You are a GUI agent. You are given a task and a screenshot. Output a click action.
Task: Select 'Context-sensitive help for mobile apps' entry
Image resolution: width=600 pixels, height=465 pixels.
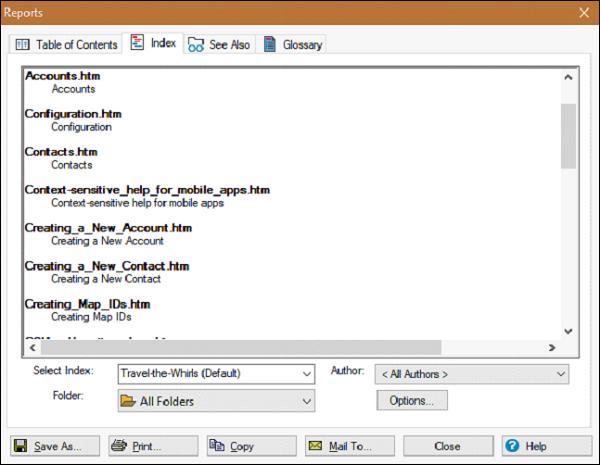tap(137, 203)
